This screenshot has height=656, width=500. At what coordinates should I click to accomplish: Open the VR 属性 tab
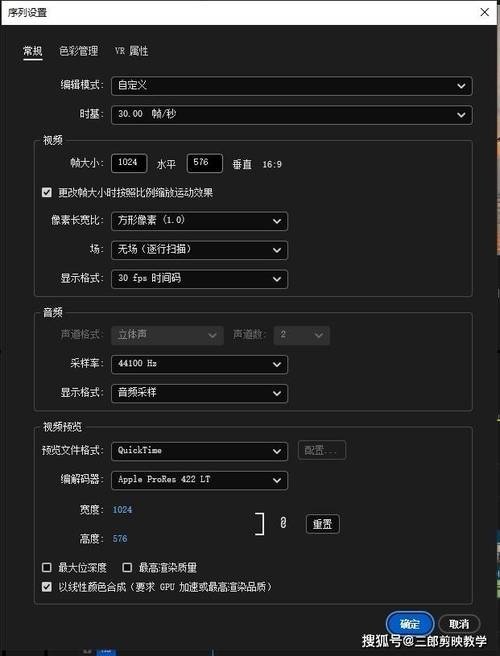[131, 51]
